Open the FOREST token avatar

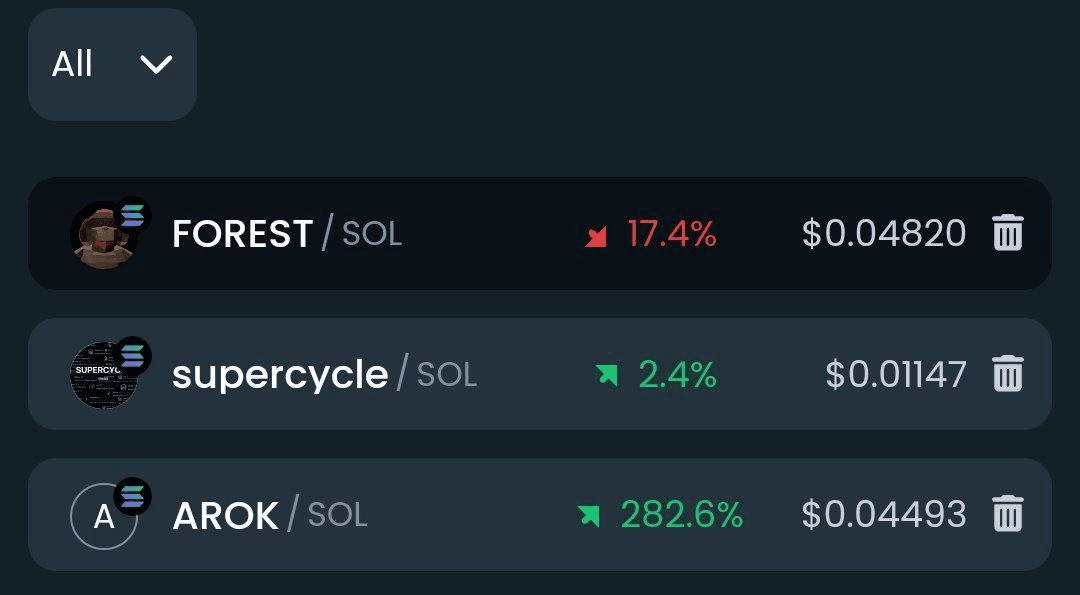104,236
